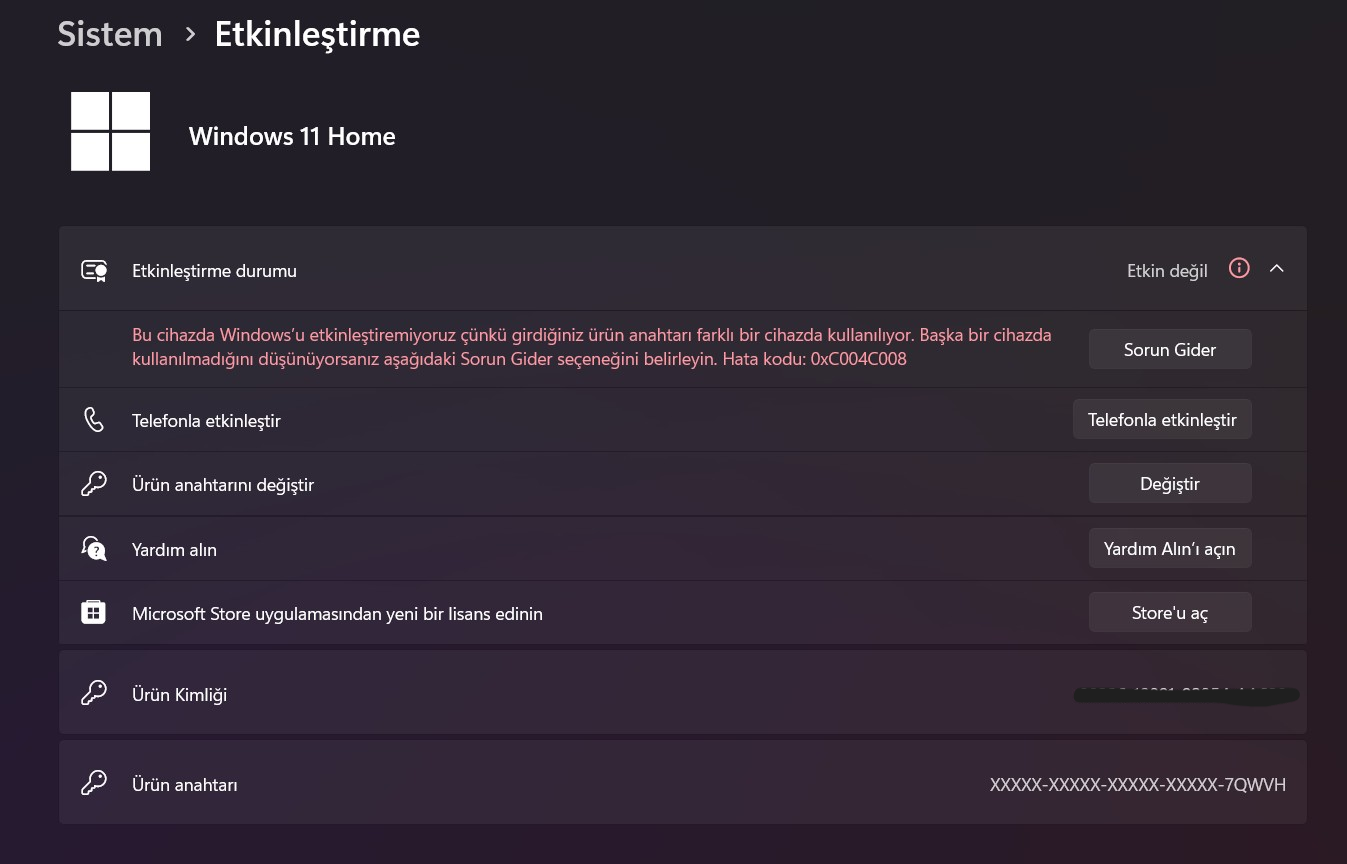Viewport: 1347px width, 864px height.
Task: Click the Değiştir button
Action: 1169,484
